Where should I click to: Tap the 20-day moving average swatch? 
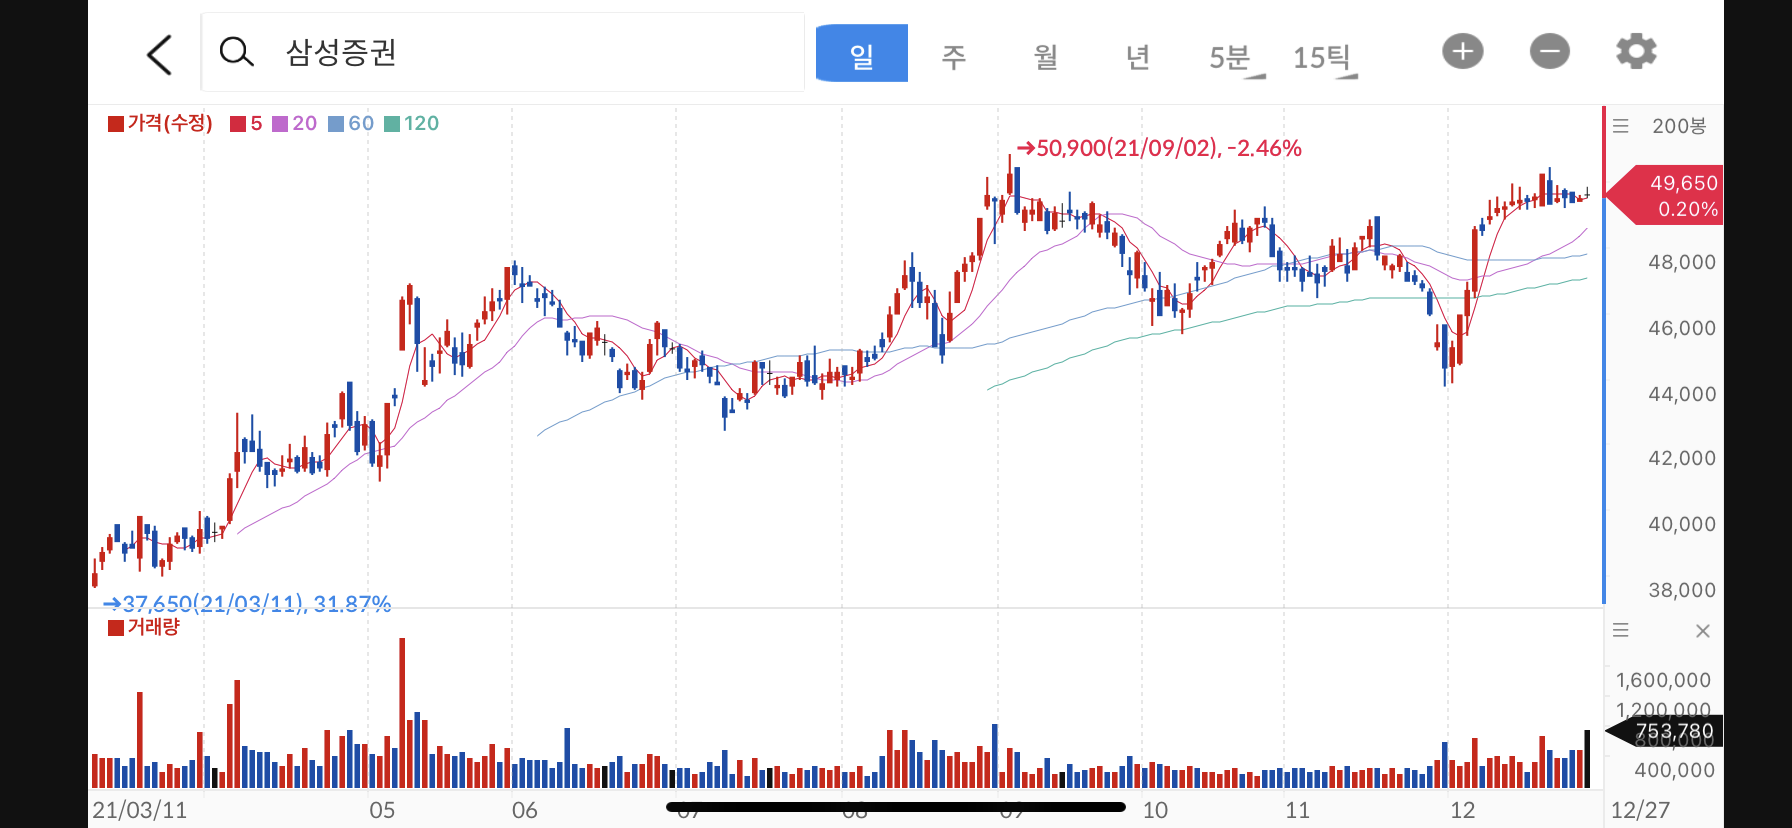point(280,124)
